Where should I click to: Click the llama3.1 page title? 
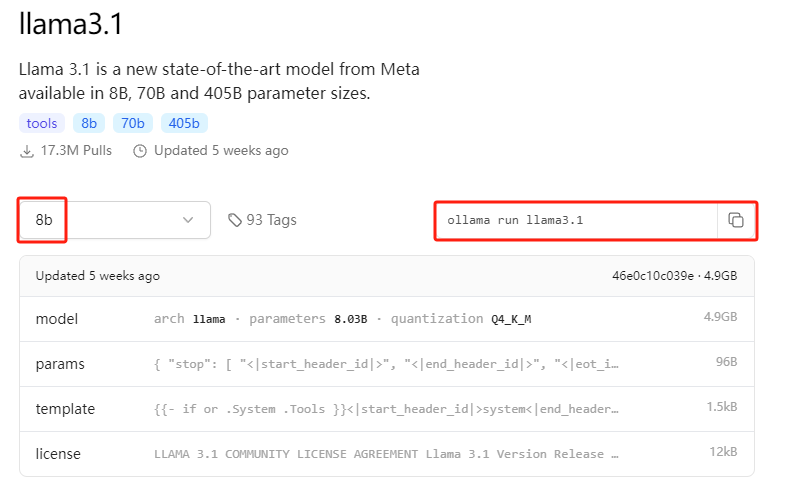pos(71,24)
